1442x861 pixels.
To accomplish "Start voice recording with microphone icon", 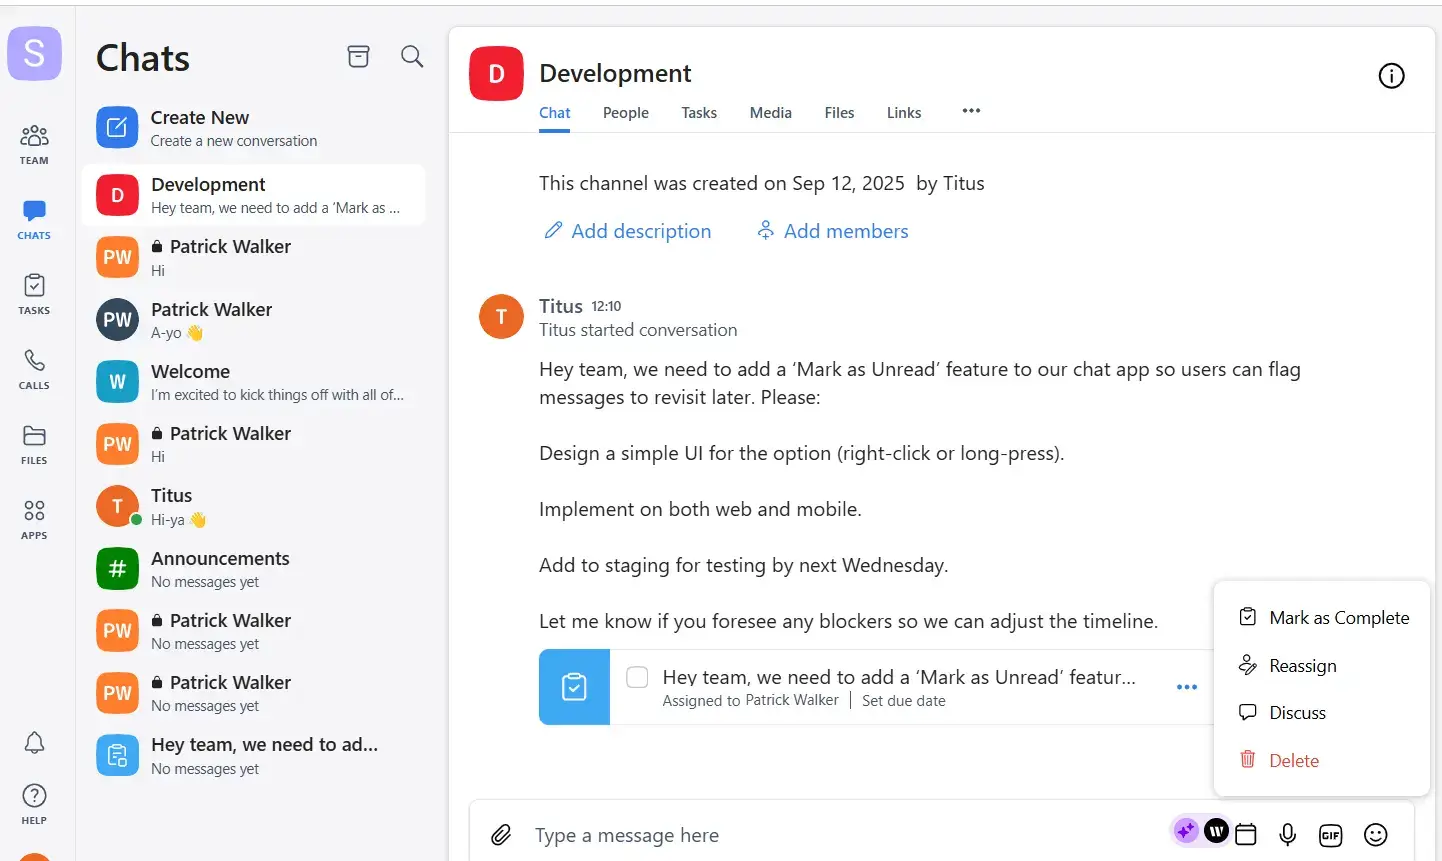I will point(1288,835).
